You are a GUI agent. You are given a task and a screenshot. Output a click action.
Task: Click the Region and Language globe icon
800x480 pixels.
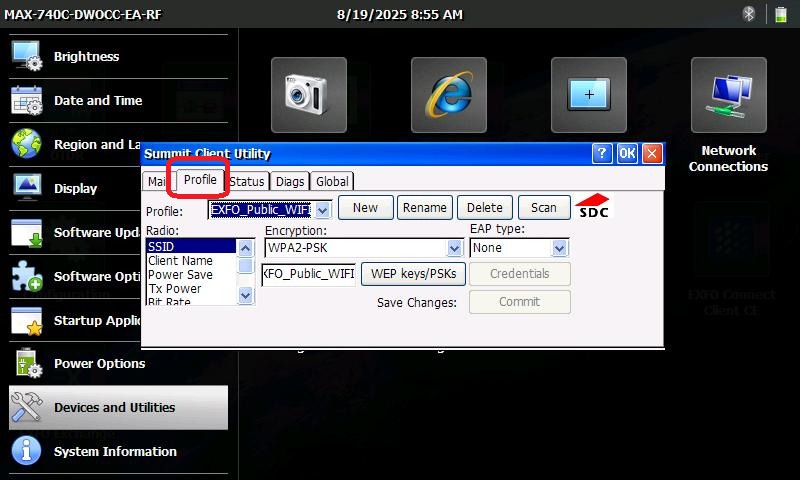pos(27,144)
